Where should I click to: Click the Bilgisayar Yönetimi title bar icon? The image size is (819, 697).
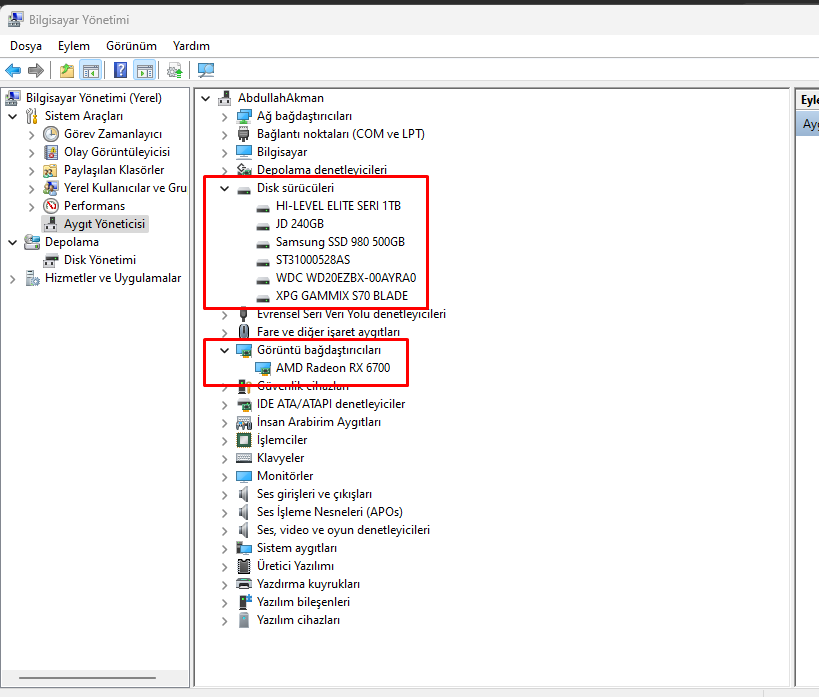(x=15, y=20)
